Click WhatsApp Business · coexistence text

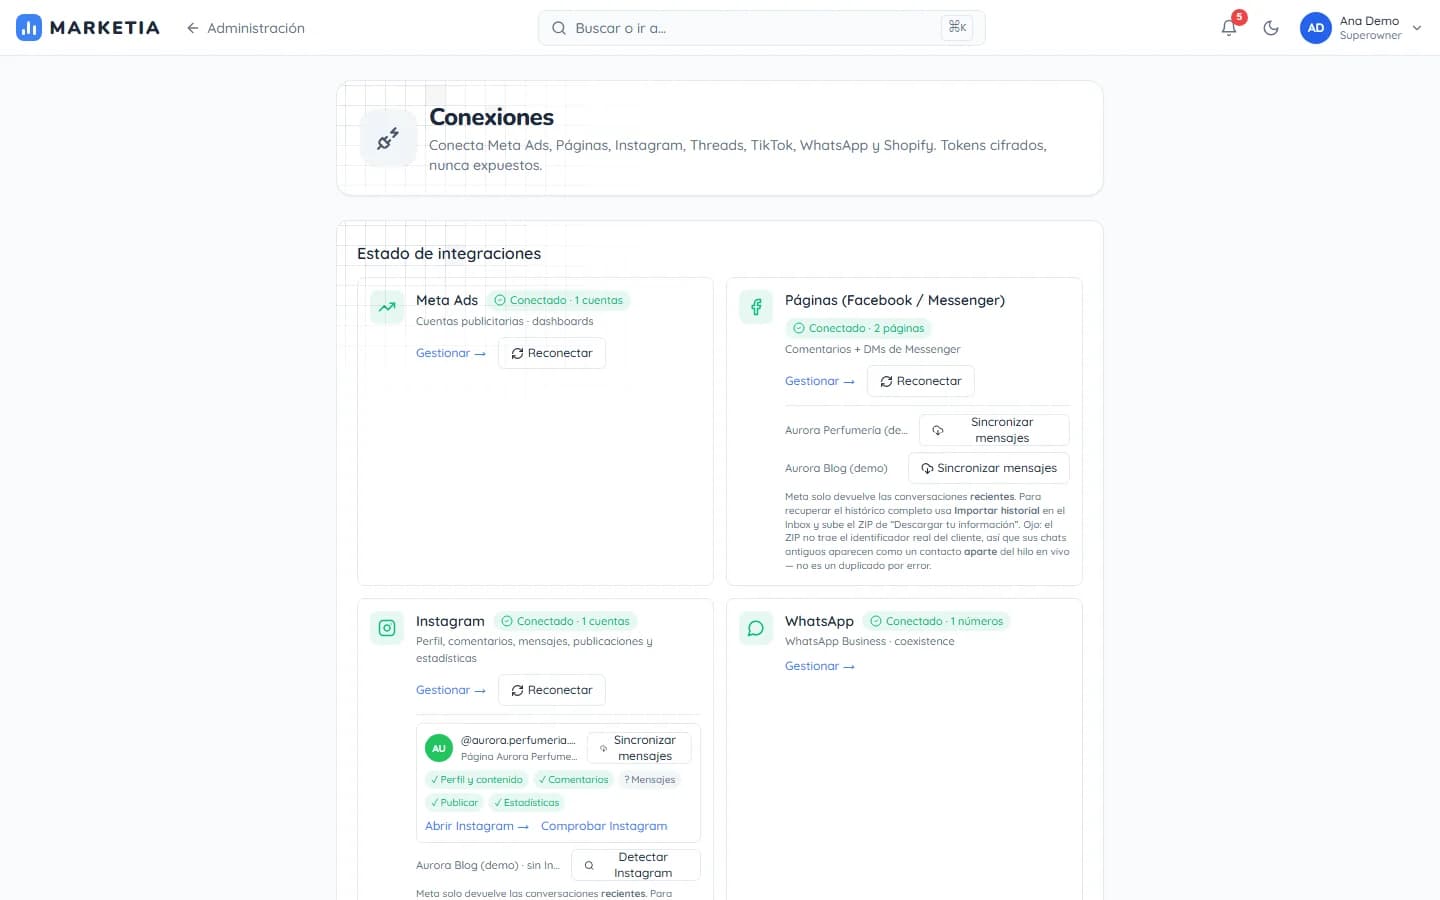870,641
